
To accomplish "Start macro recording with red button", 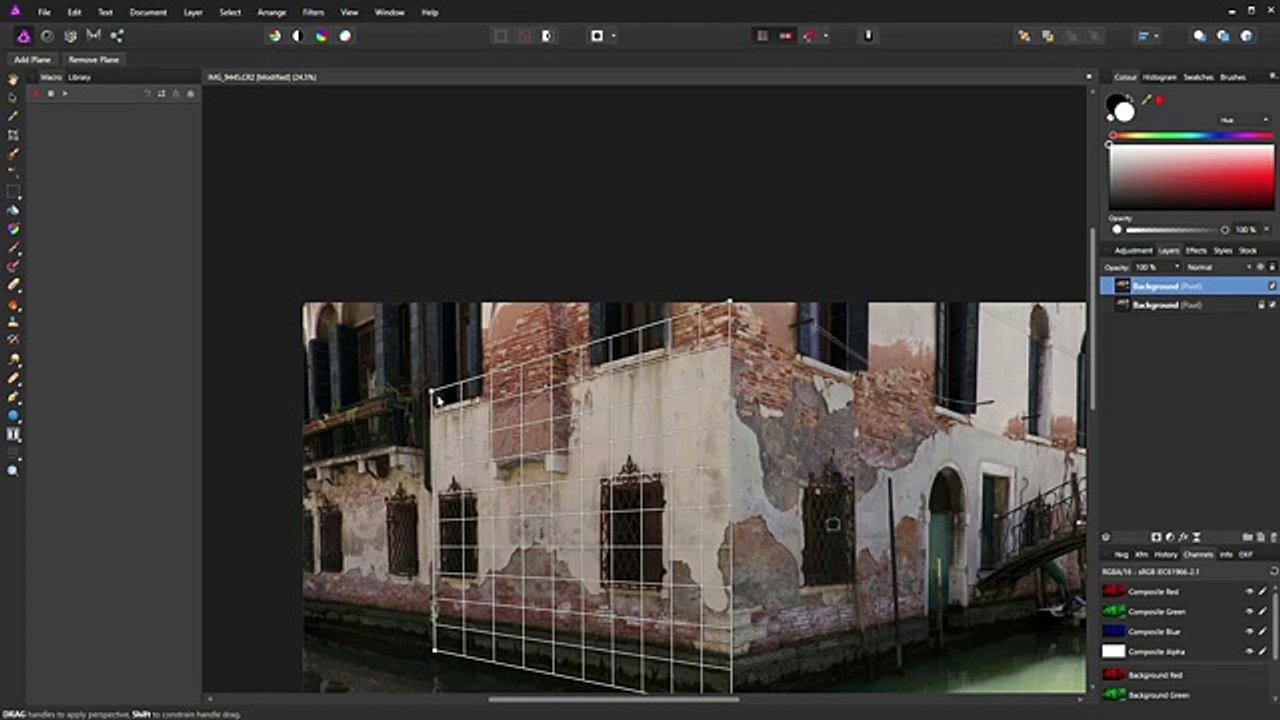I will [x=36, y=94].
